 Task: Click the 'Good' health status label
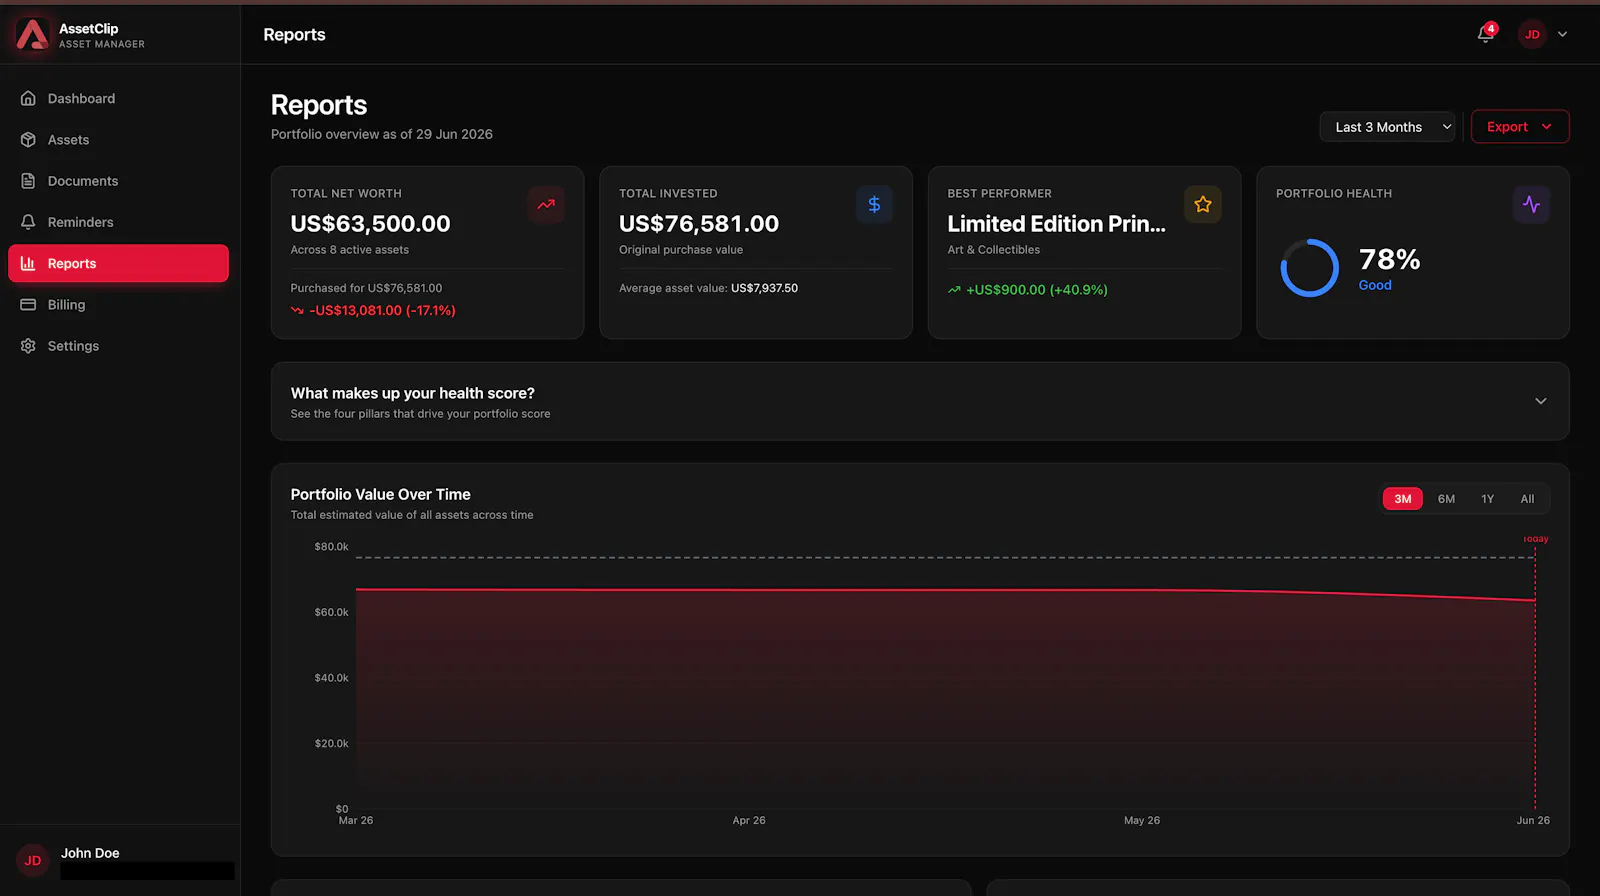(1375, 285)
